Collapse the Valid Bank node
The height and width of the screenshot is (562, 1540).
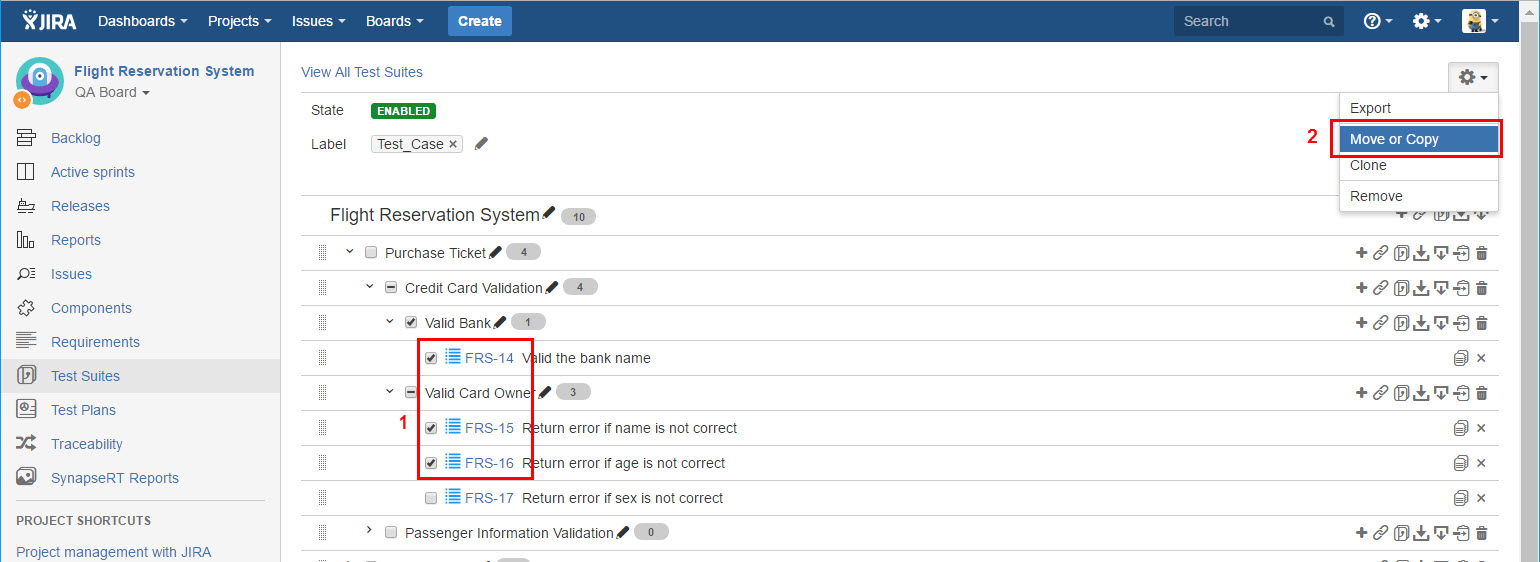(390, 322)
